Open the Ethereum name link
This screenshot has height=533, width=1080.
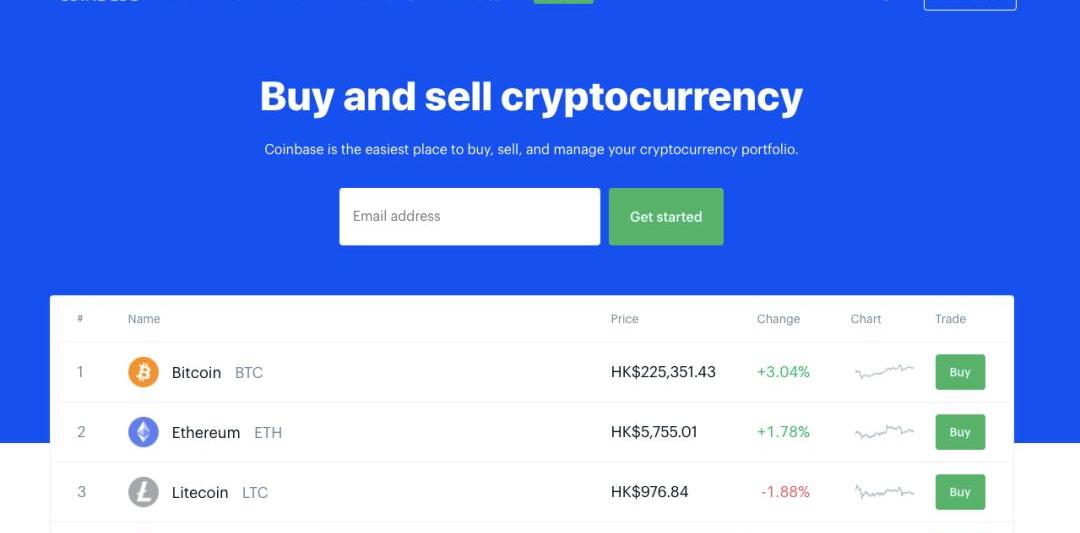point(206,432)
